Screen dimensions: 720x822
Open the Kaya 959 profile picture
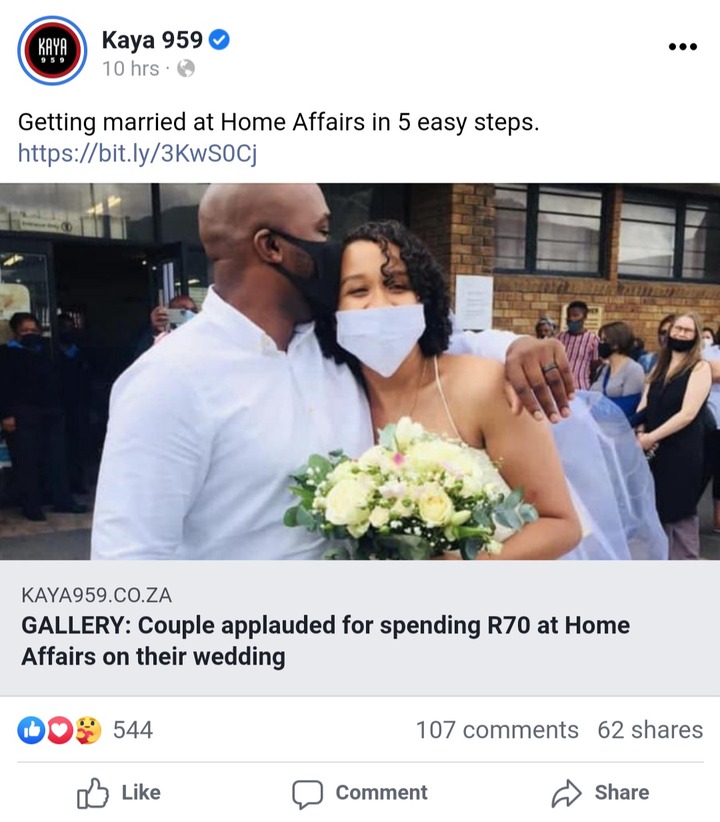click(x=52, y=51)
